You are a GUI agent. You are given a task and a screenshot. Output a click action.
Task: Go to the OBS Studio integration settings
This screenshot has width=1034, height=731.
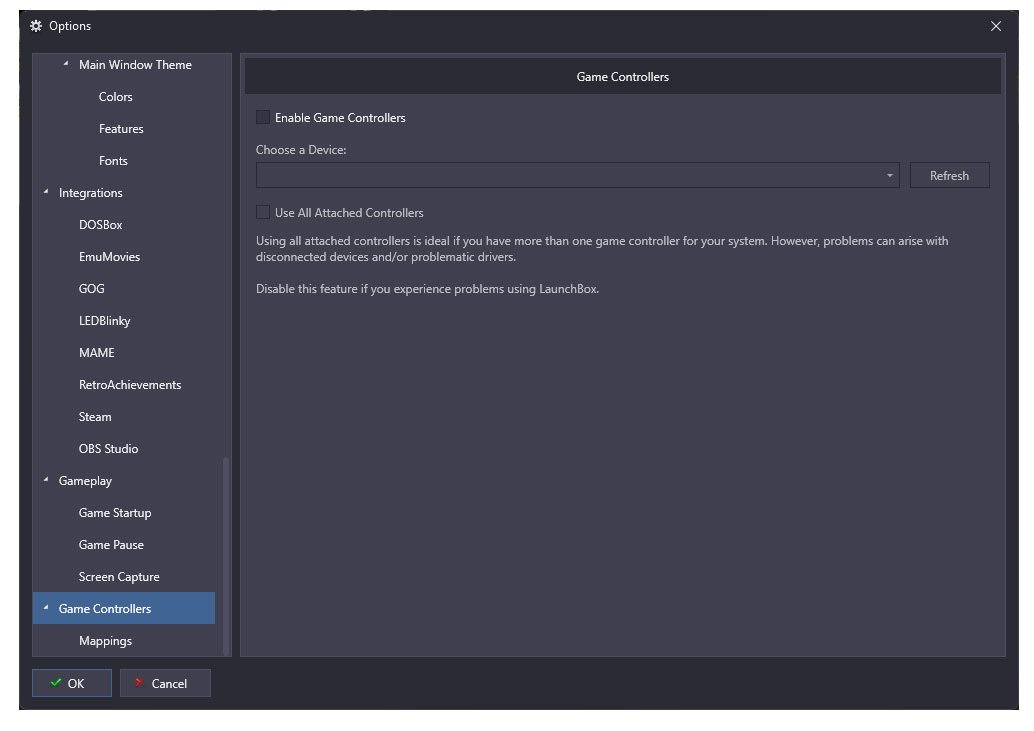[x=108, y=449]
